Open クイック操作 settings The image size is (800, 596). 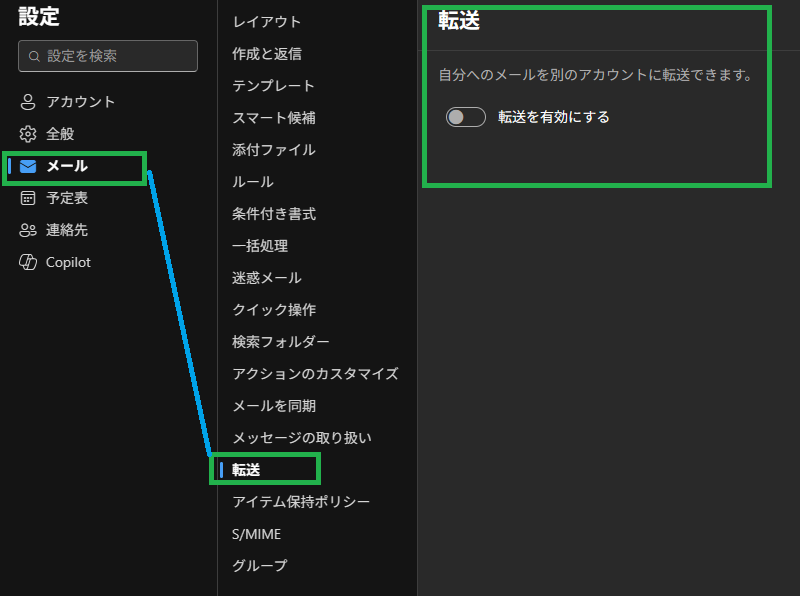pos(273,310)
